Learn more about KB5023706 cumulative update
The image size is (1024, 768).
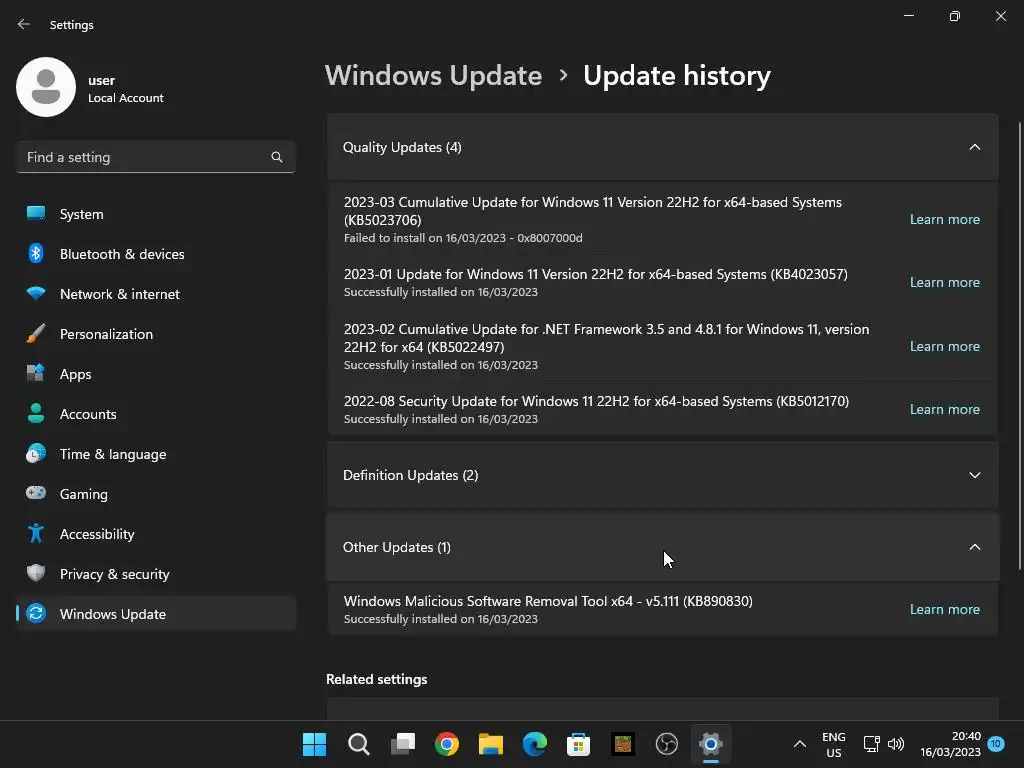tap(945, 219)
